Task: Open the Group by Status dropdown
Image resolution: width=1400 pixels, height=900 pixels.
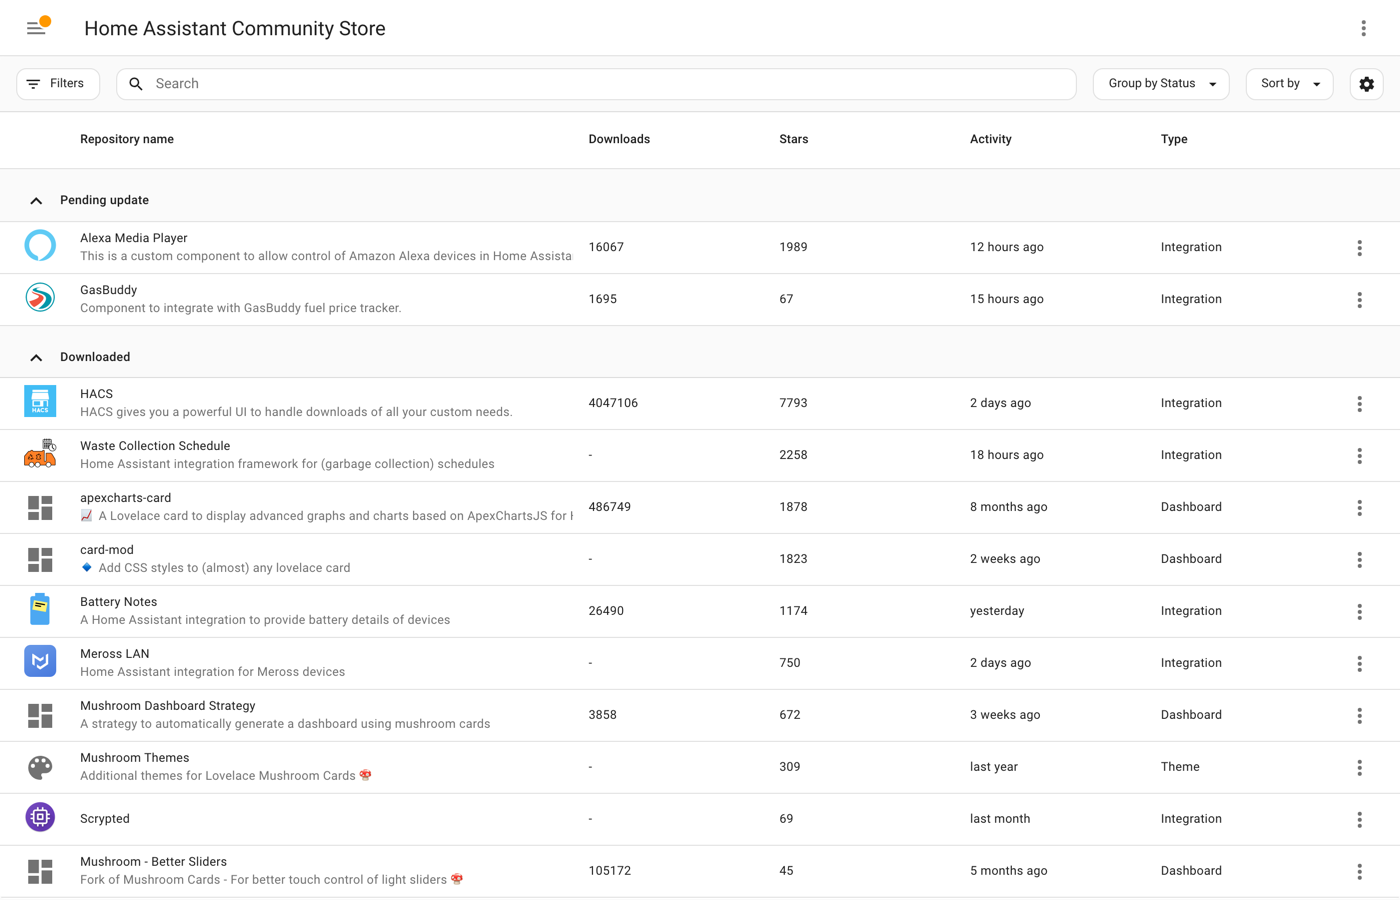Action: click(x=1161, y=84)
